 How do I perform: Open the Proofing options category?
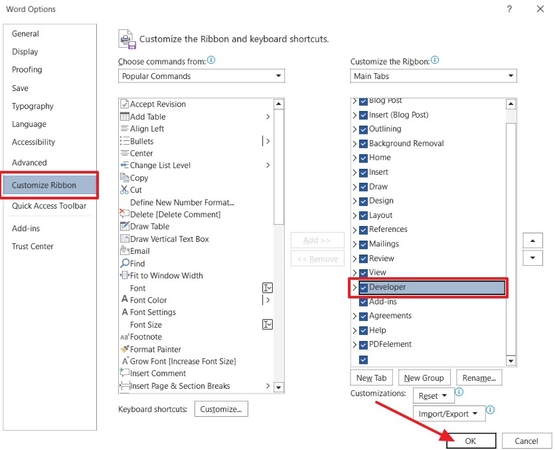pos(27,69)
